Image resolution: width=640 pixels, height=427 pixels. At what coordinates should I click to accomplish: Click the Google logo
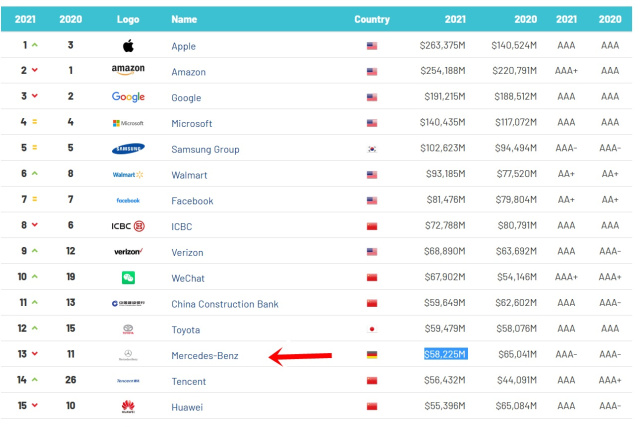coord(128,97)
